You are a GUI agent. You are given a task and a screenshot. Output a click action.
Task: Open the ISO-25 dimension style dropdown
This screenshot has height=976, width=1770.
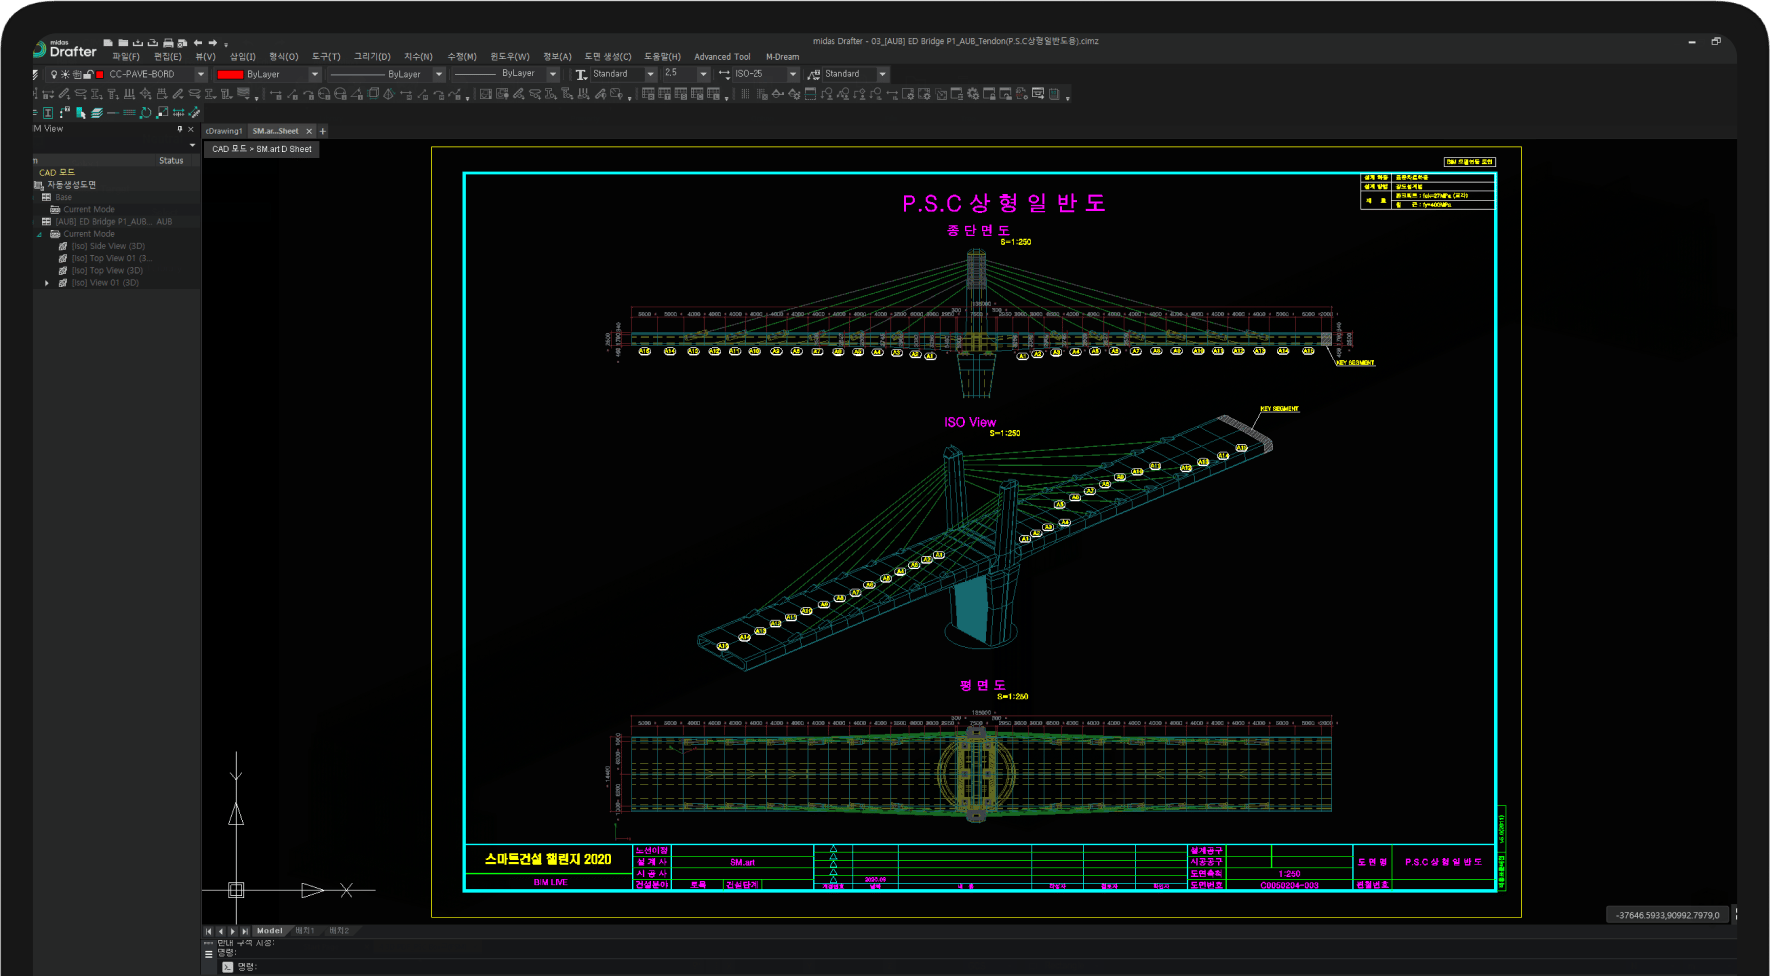793,74
